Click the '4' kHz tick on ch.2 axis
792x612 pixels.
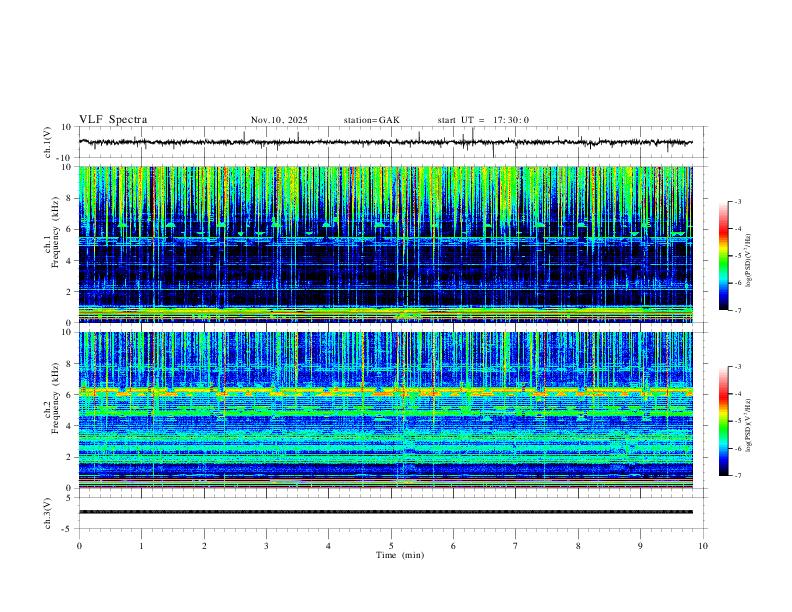click(69, 426)
